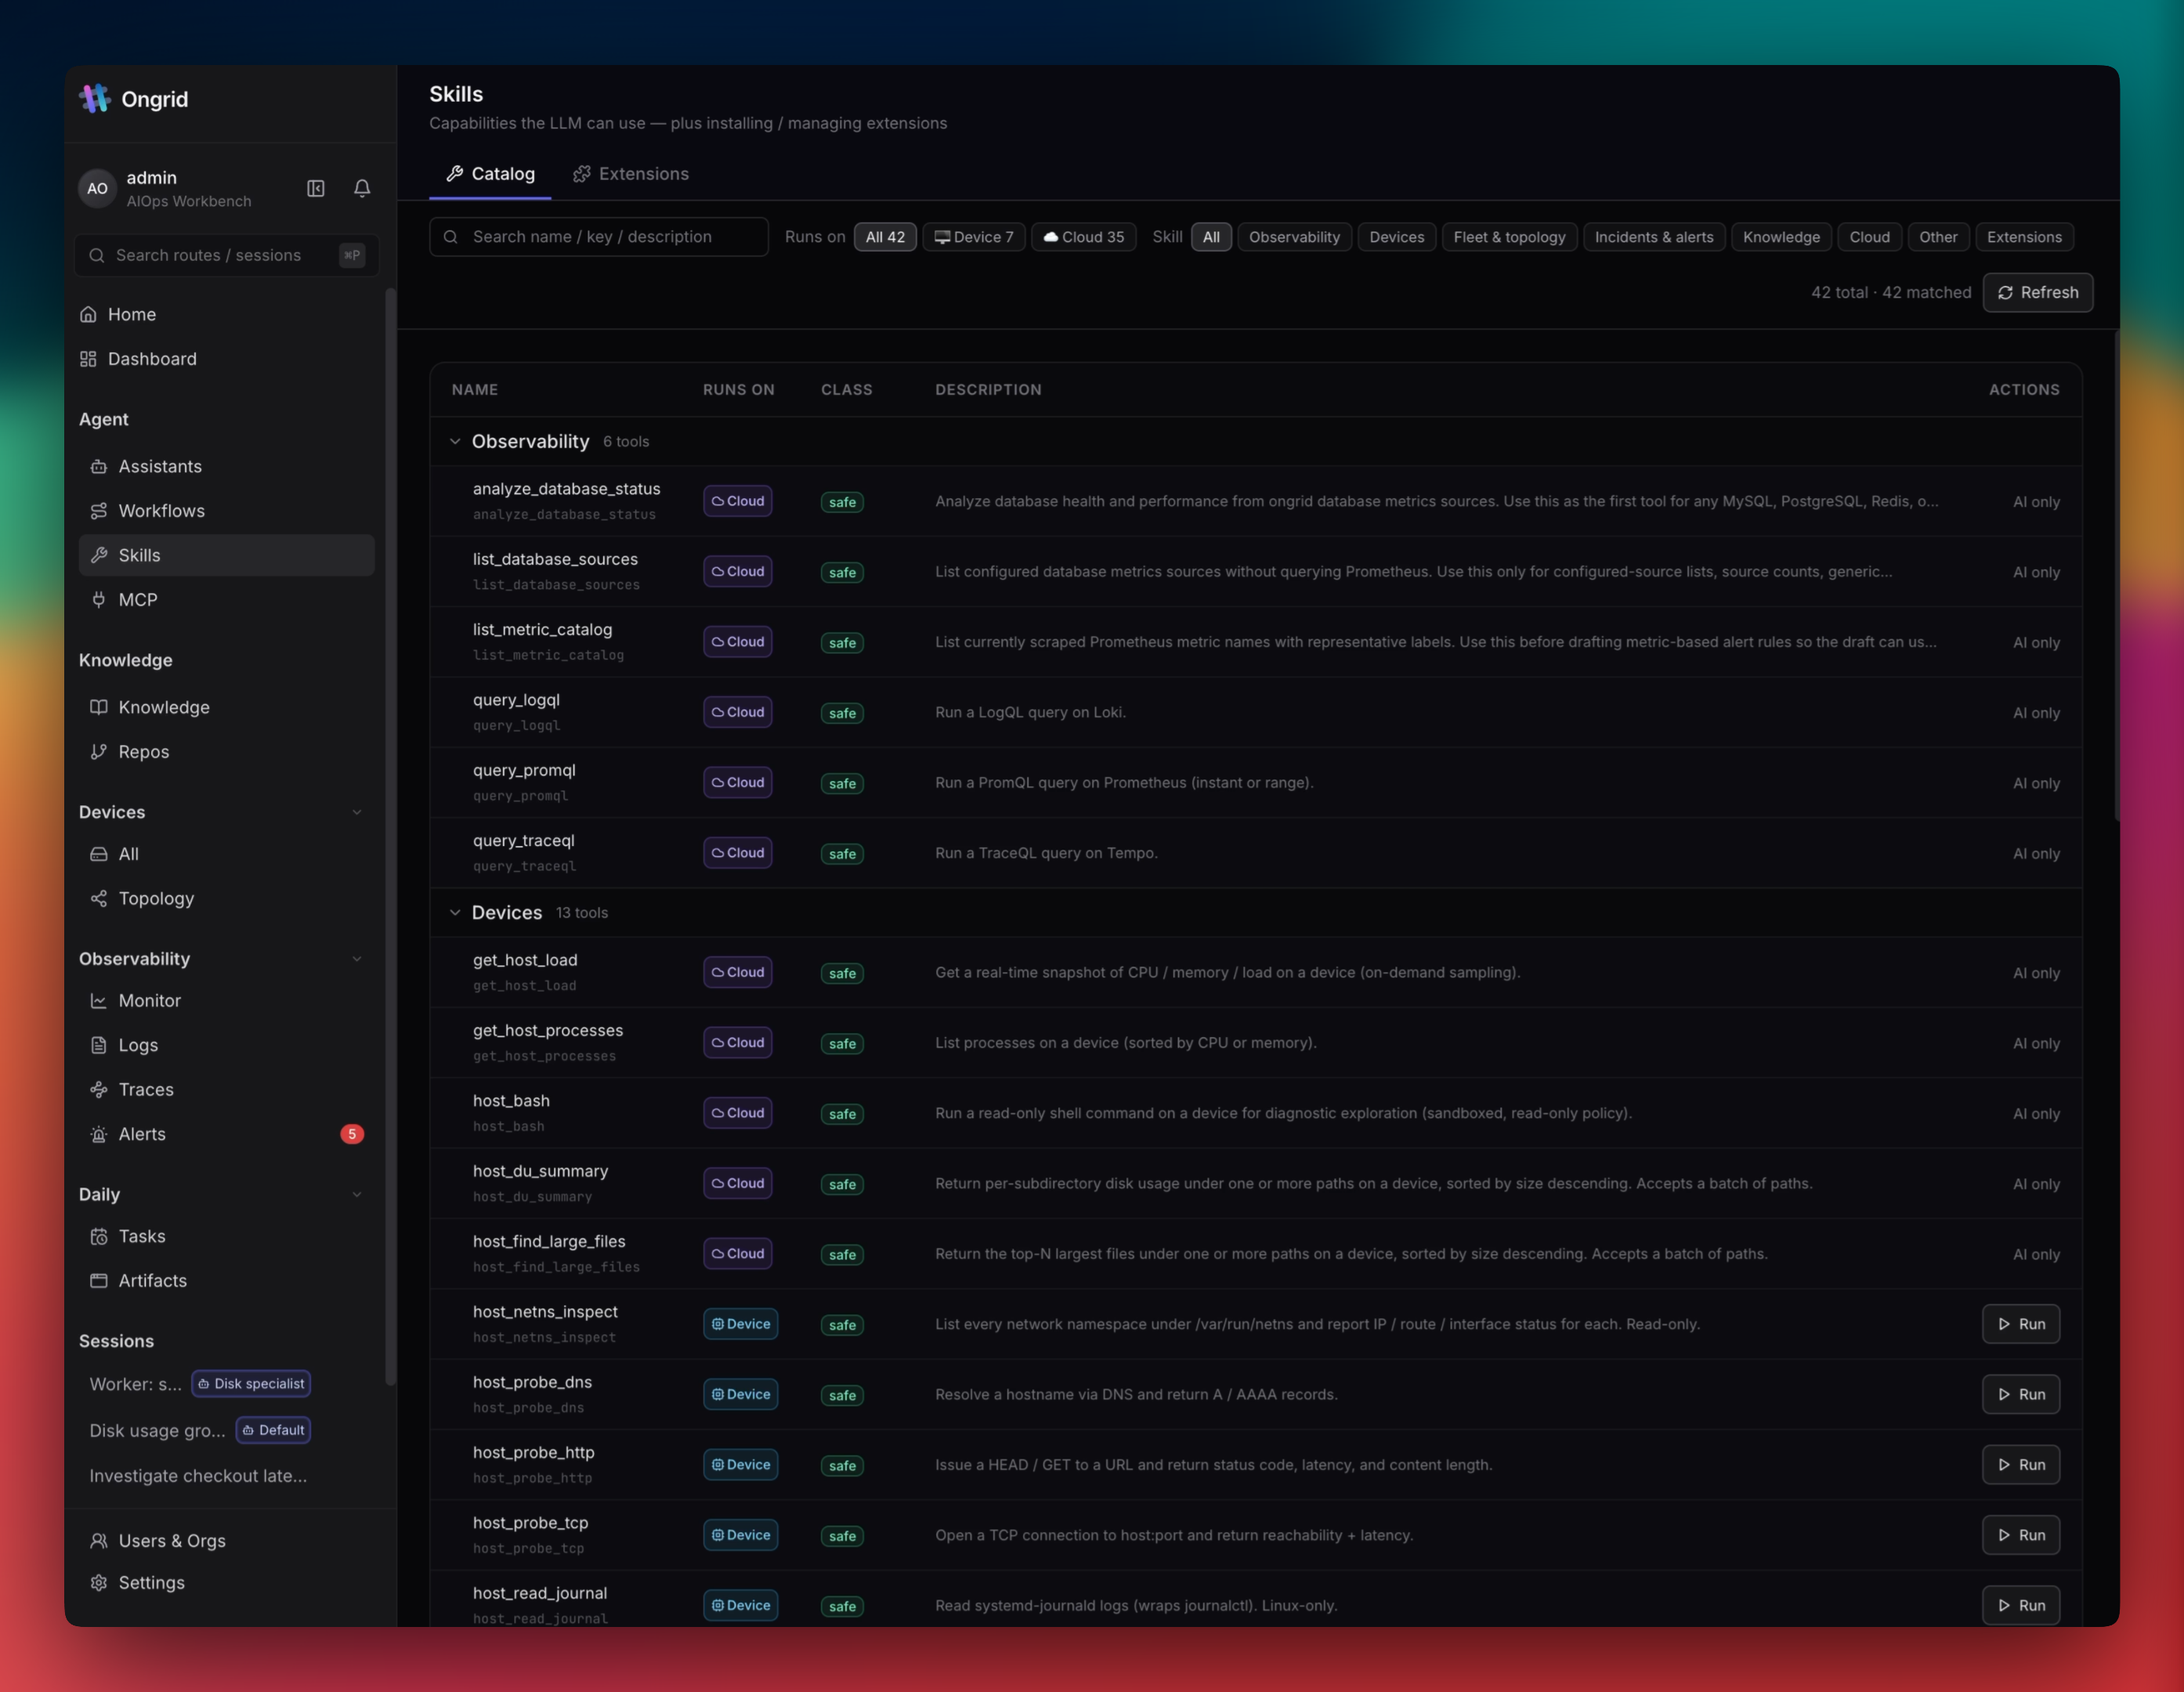Run host_probe_dns skill
2184x1692 pixels.
click(2020, 1394)
